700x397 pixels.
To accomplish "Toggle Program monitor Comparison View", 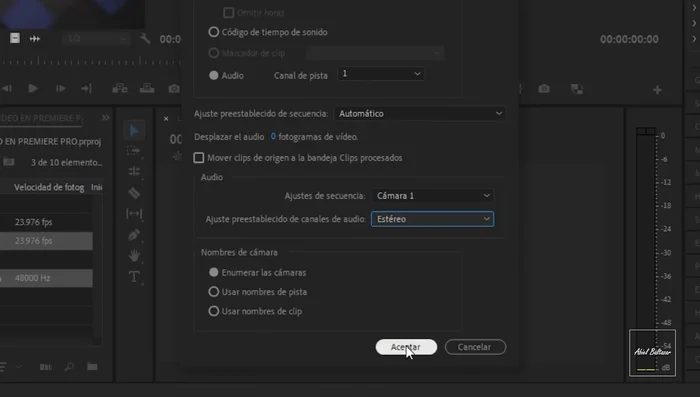I will click(x=577, y=89).
